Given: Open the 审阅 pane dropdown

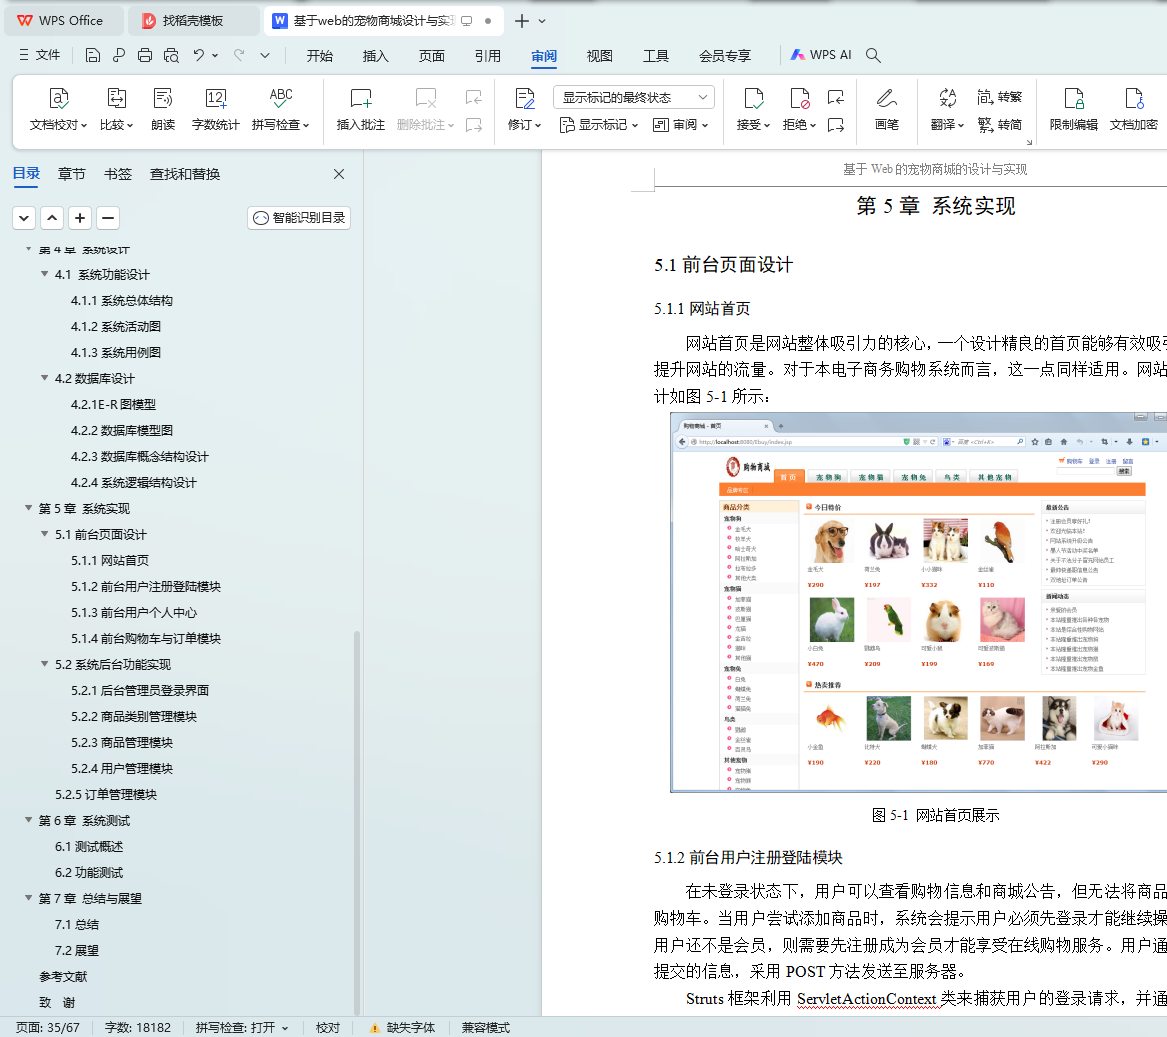Looking at the screenshot, I should click(680, 125).
